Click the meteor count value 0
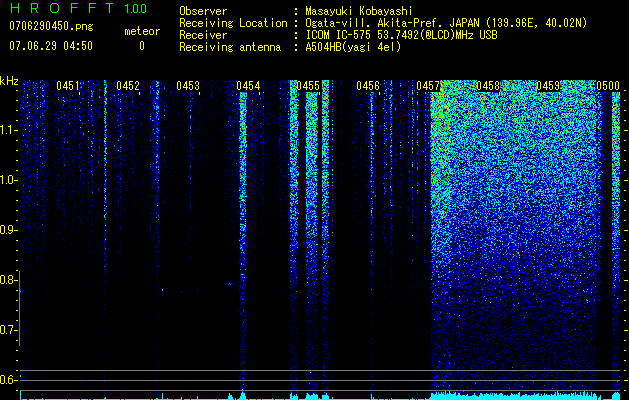 [142, 46]
